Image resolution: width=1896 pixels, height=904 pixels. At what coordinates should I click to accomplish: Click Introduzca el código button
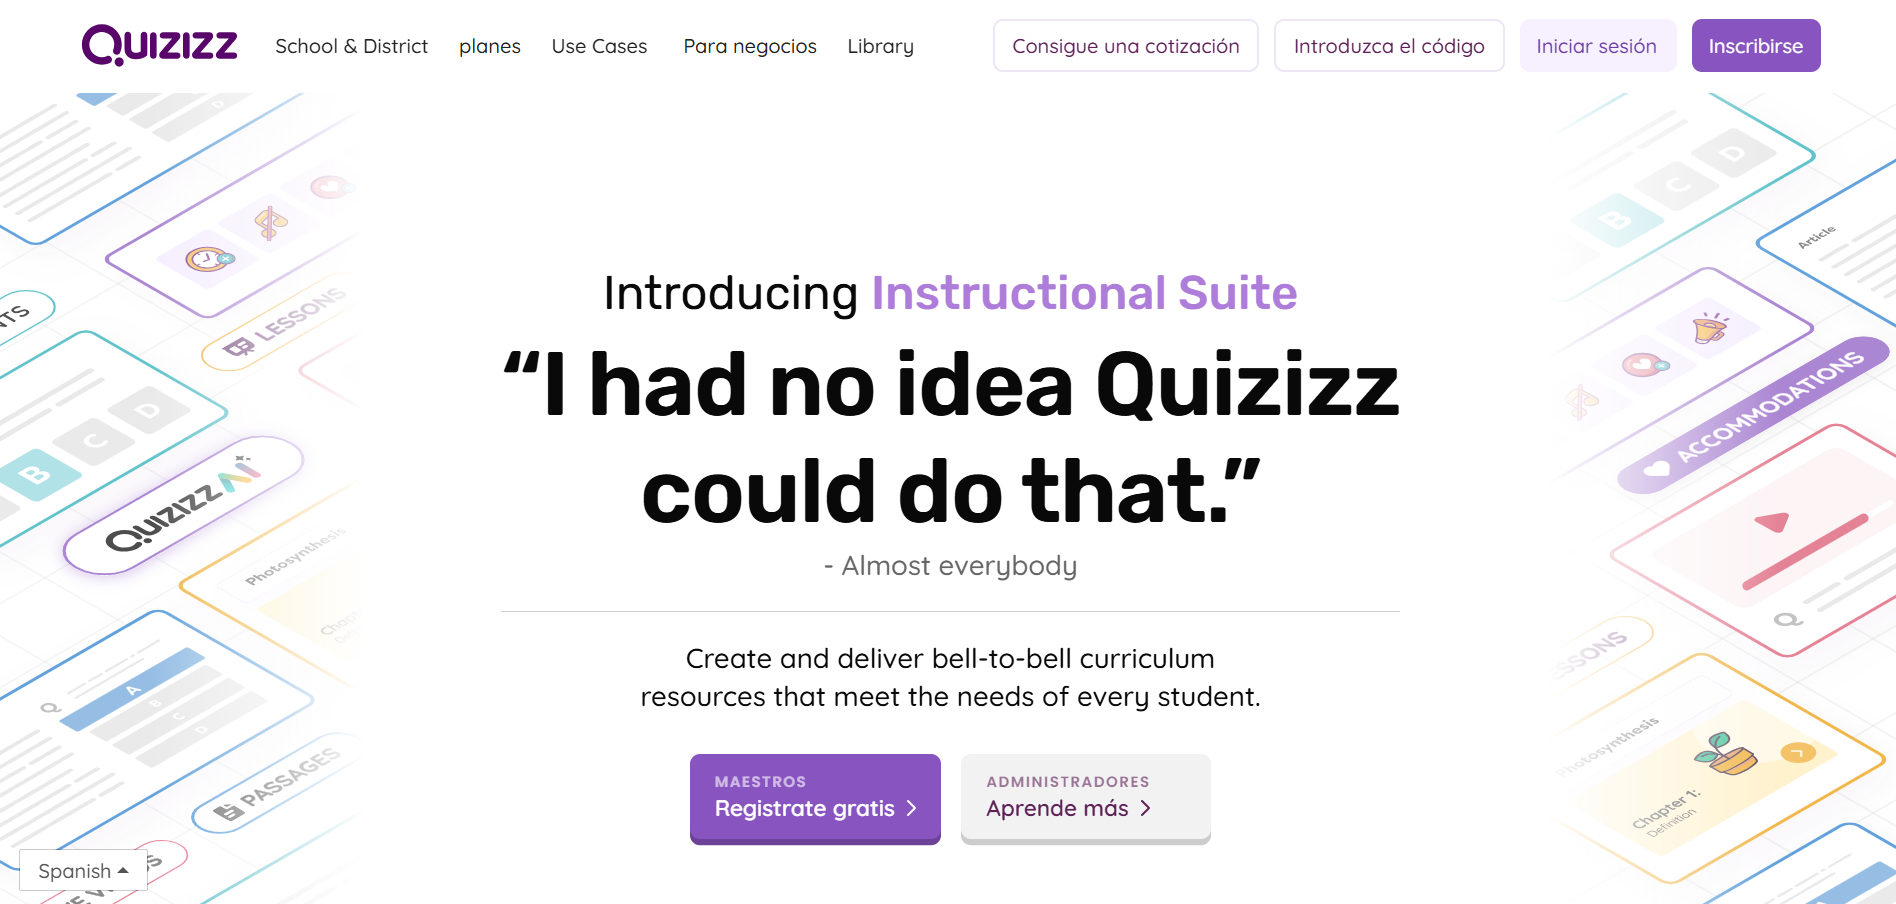tap(1389, 46)
